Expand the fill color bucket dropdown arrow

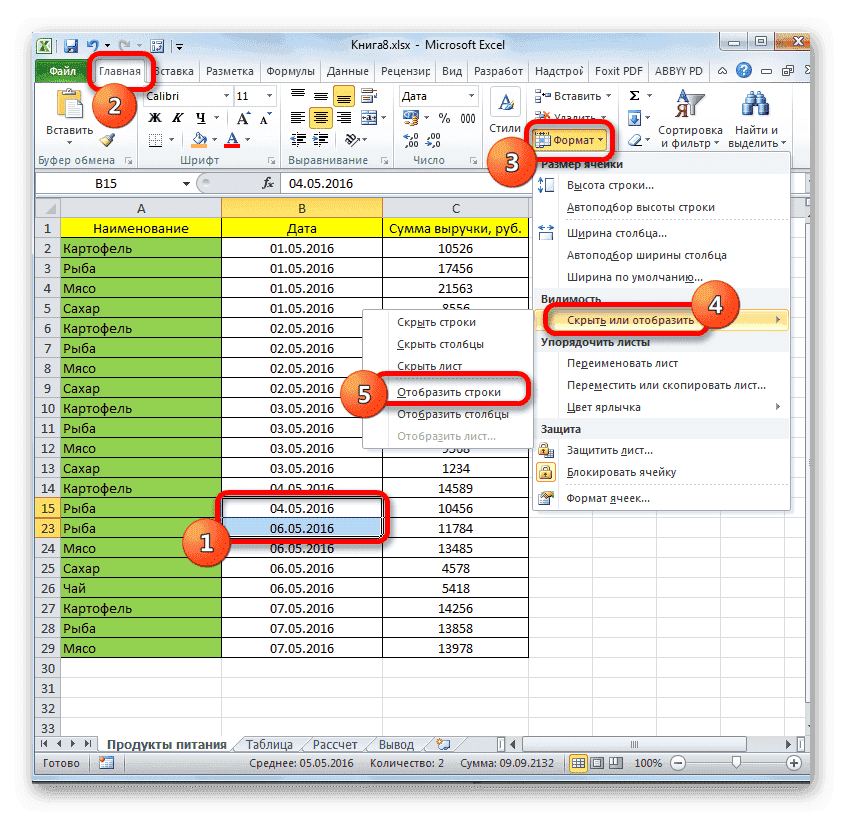tap(212, 140)
